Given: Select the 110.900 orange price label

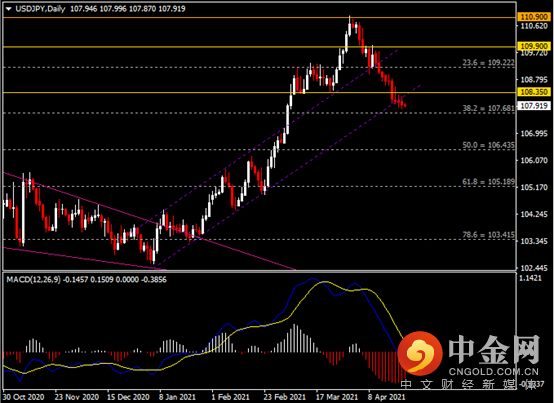Looking at the screenshot, I should click(x=534, y=17).
